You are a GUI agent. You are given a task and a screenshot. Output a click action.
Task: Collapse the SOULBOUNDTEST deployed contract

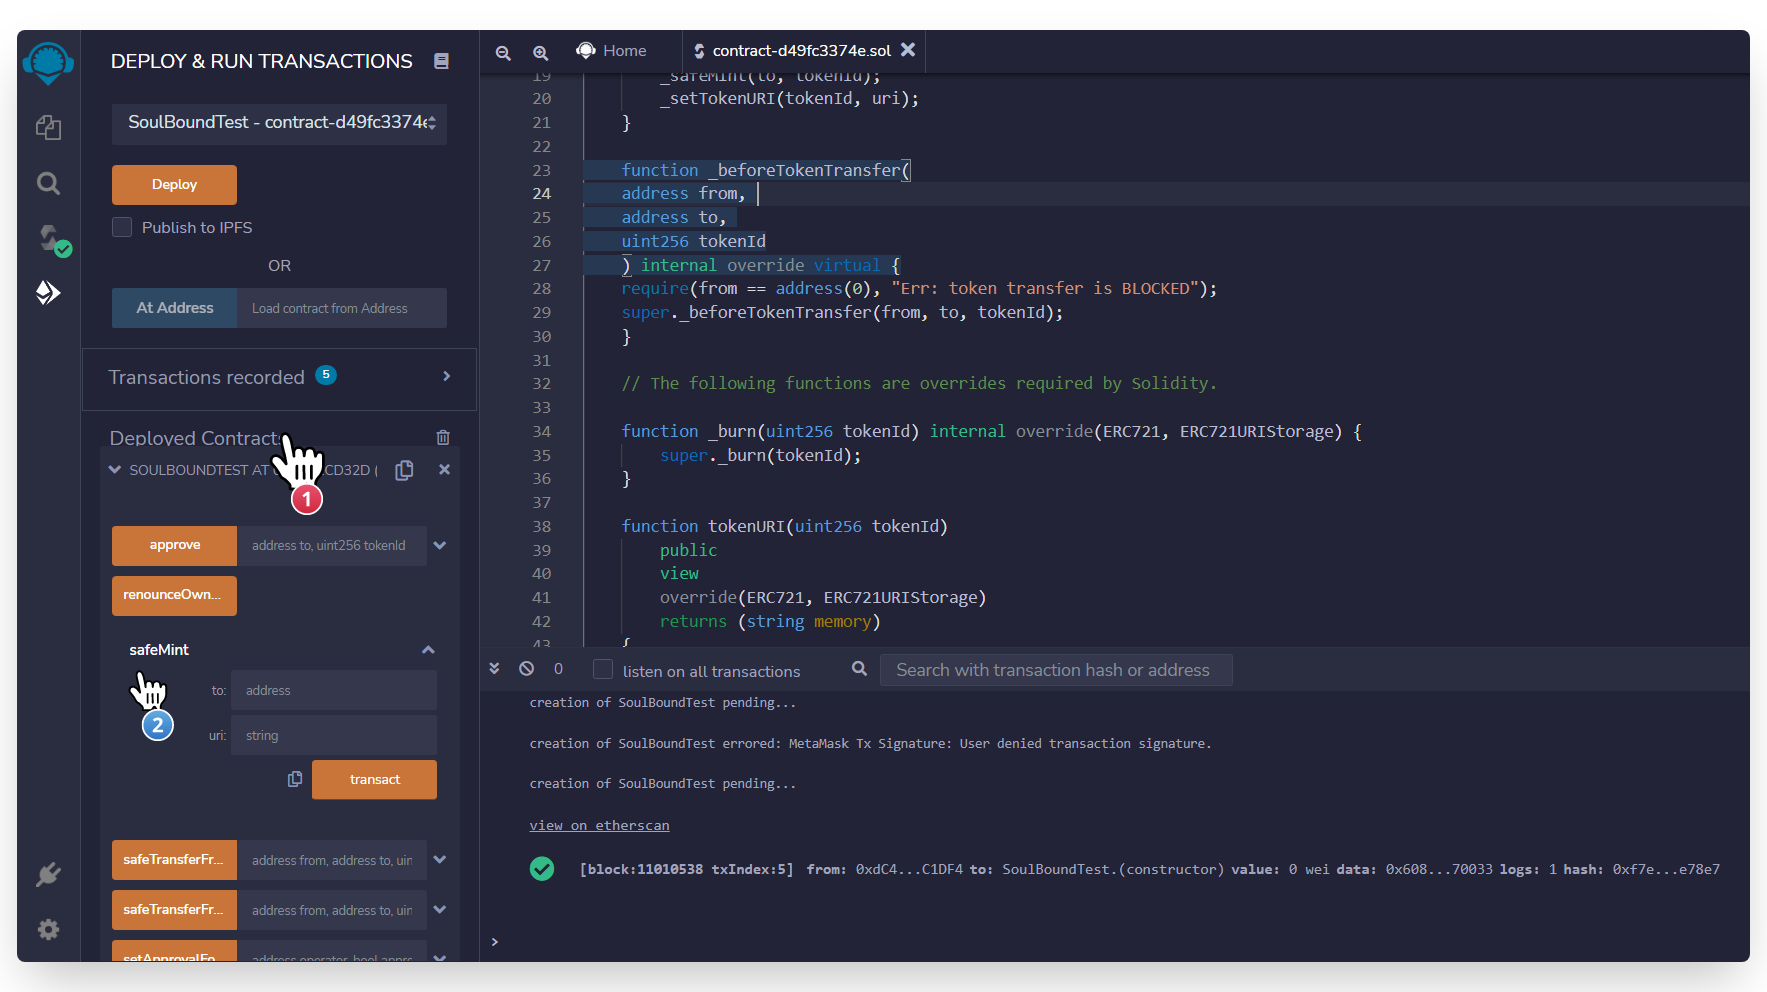tap(115, 470)
